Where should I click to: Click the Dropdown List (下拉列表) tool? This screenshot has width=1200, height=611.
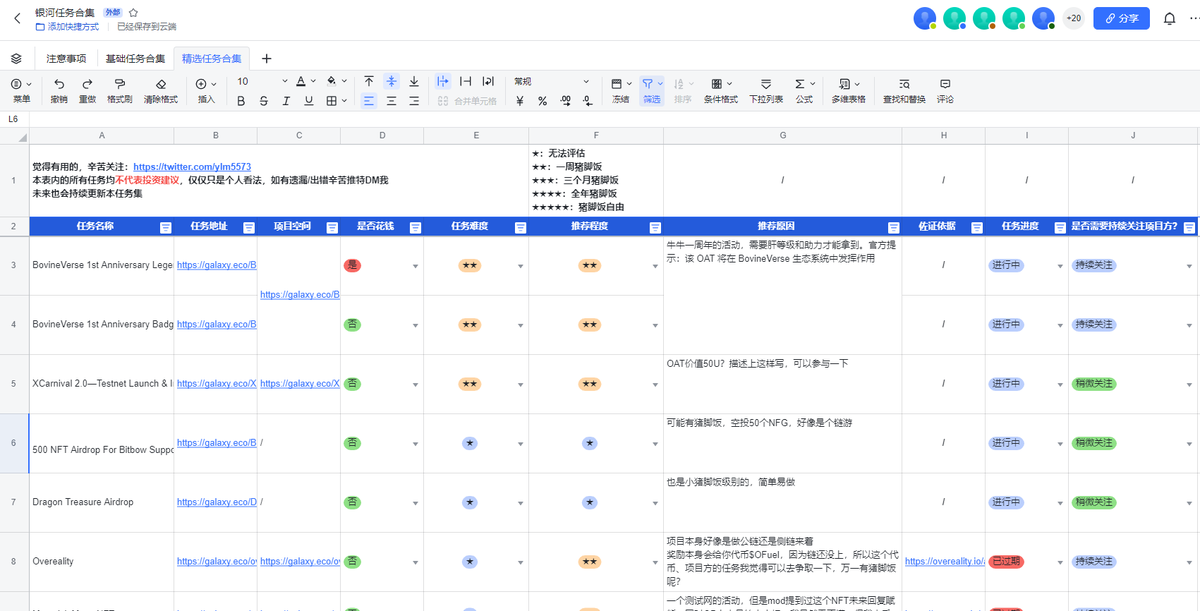coord(766,90)
